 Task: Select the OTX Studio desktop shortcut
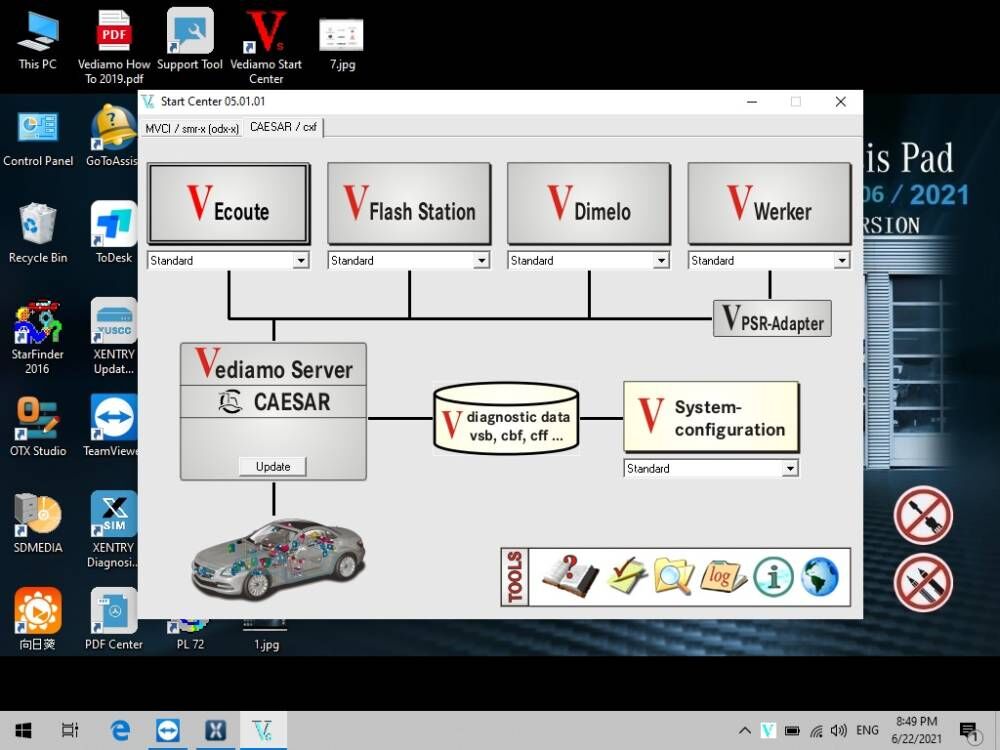pyautogui.click(x=38, y=427)
